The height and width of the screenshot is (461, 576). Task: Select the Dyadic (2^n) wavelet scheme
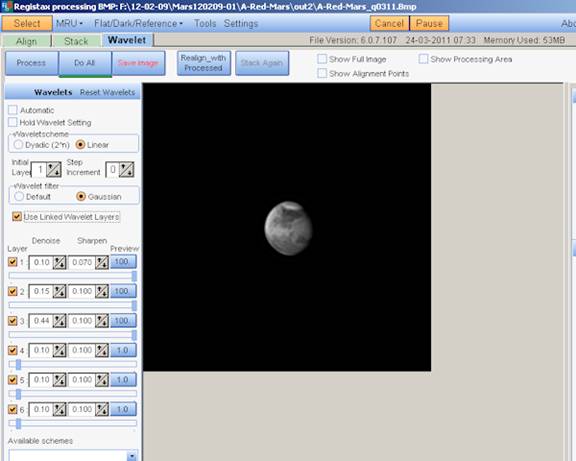[18, 145]
